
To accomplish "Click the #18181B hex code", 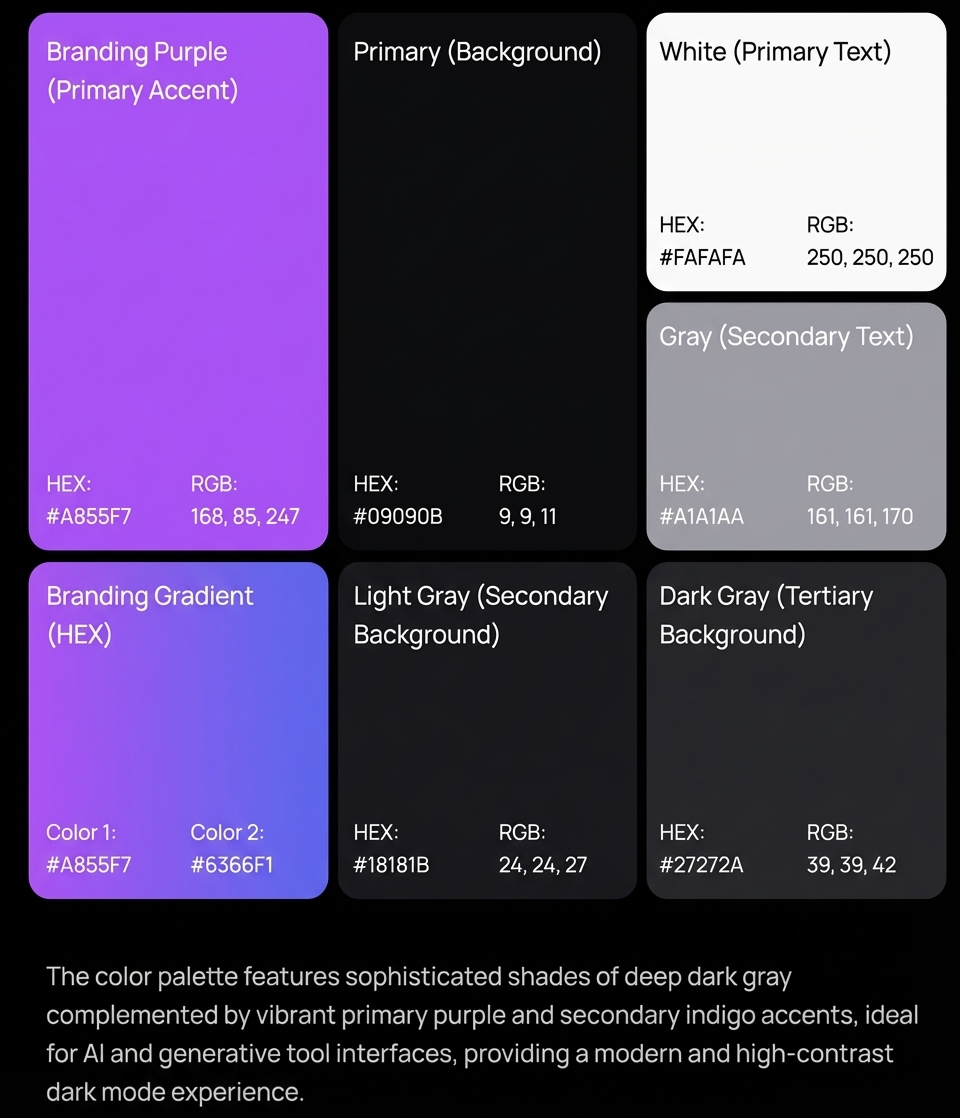I will [392, 865].
